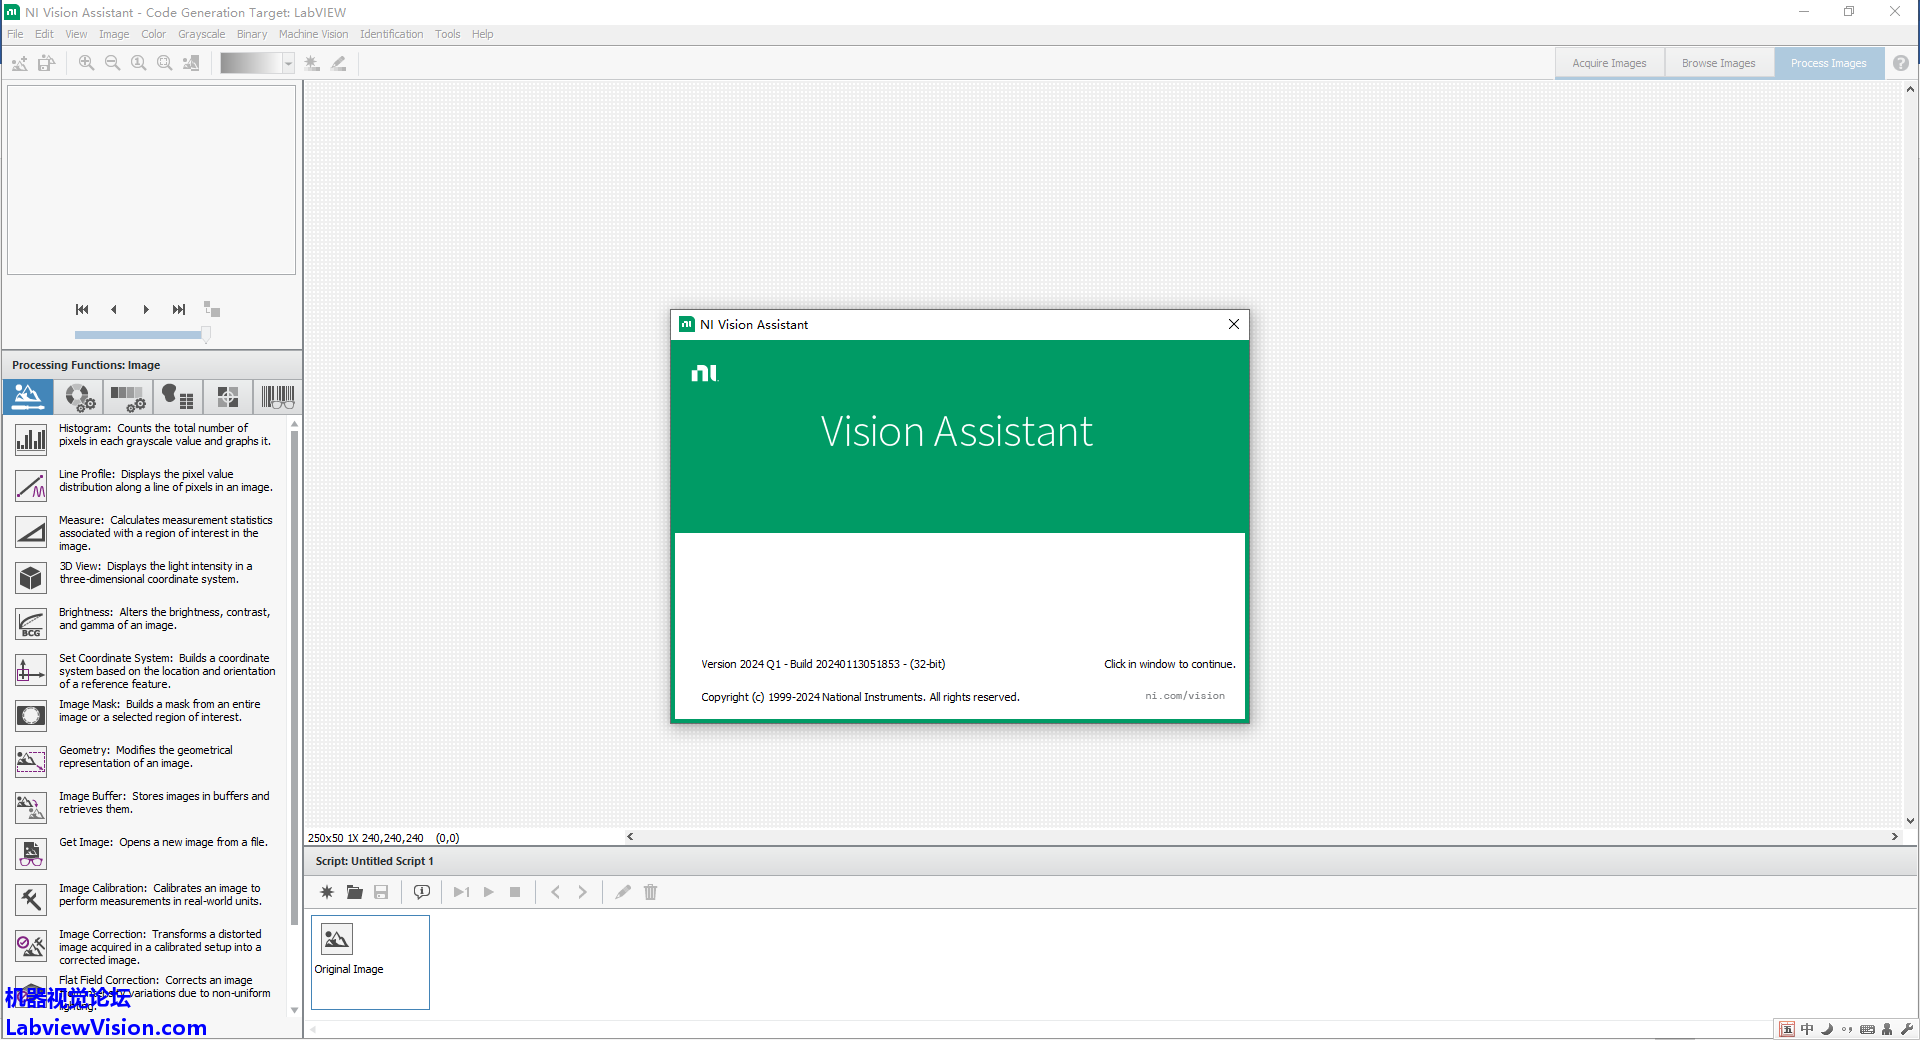Screen dimensions: 1920x1040
Task: Select the Identification (barcode) functions palette tab
Action: pyautogui.click(x=277, y=397)
